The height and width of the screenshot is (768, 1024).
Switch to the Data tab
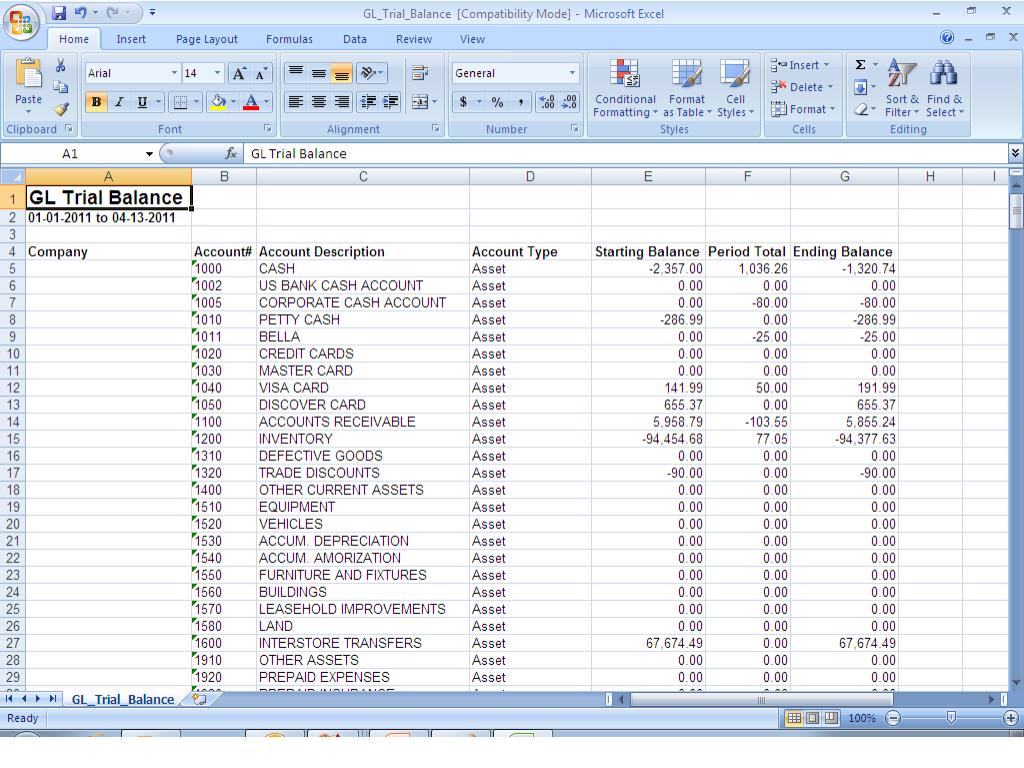pos(355,39)
